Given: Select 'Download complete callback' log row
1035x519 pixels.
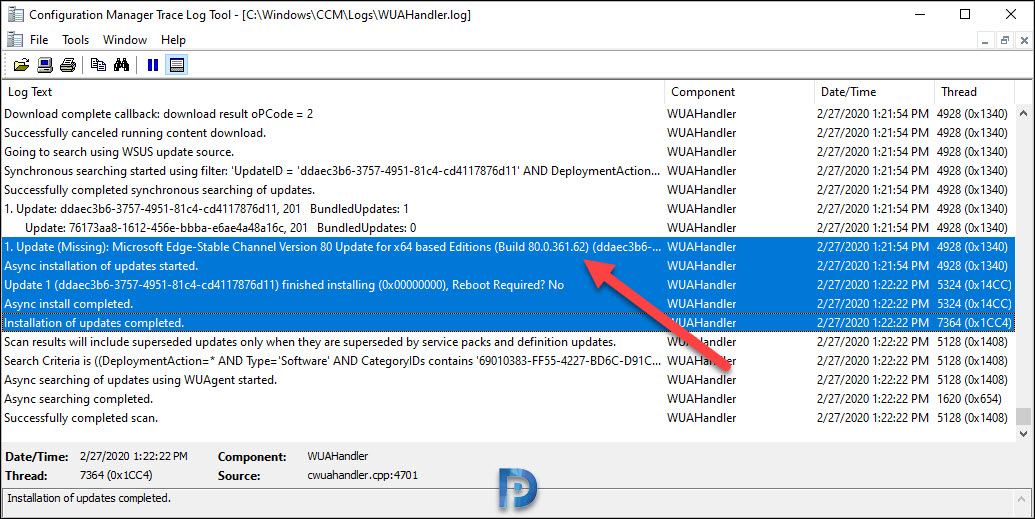Looking at the screenshot, I should coord(508,114).
